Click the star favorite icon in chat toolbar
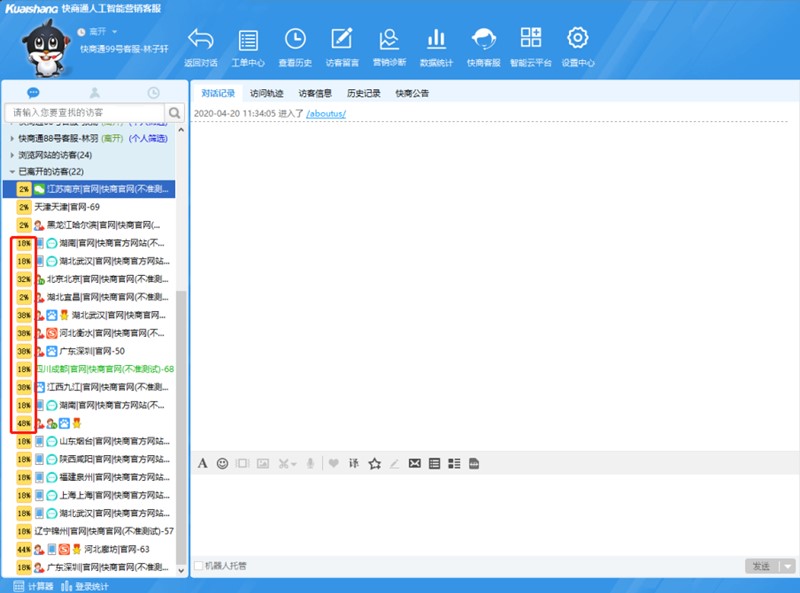Viewport: 800px width, 593px height. (x=375, y=463)
